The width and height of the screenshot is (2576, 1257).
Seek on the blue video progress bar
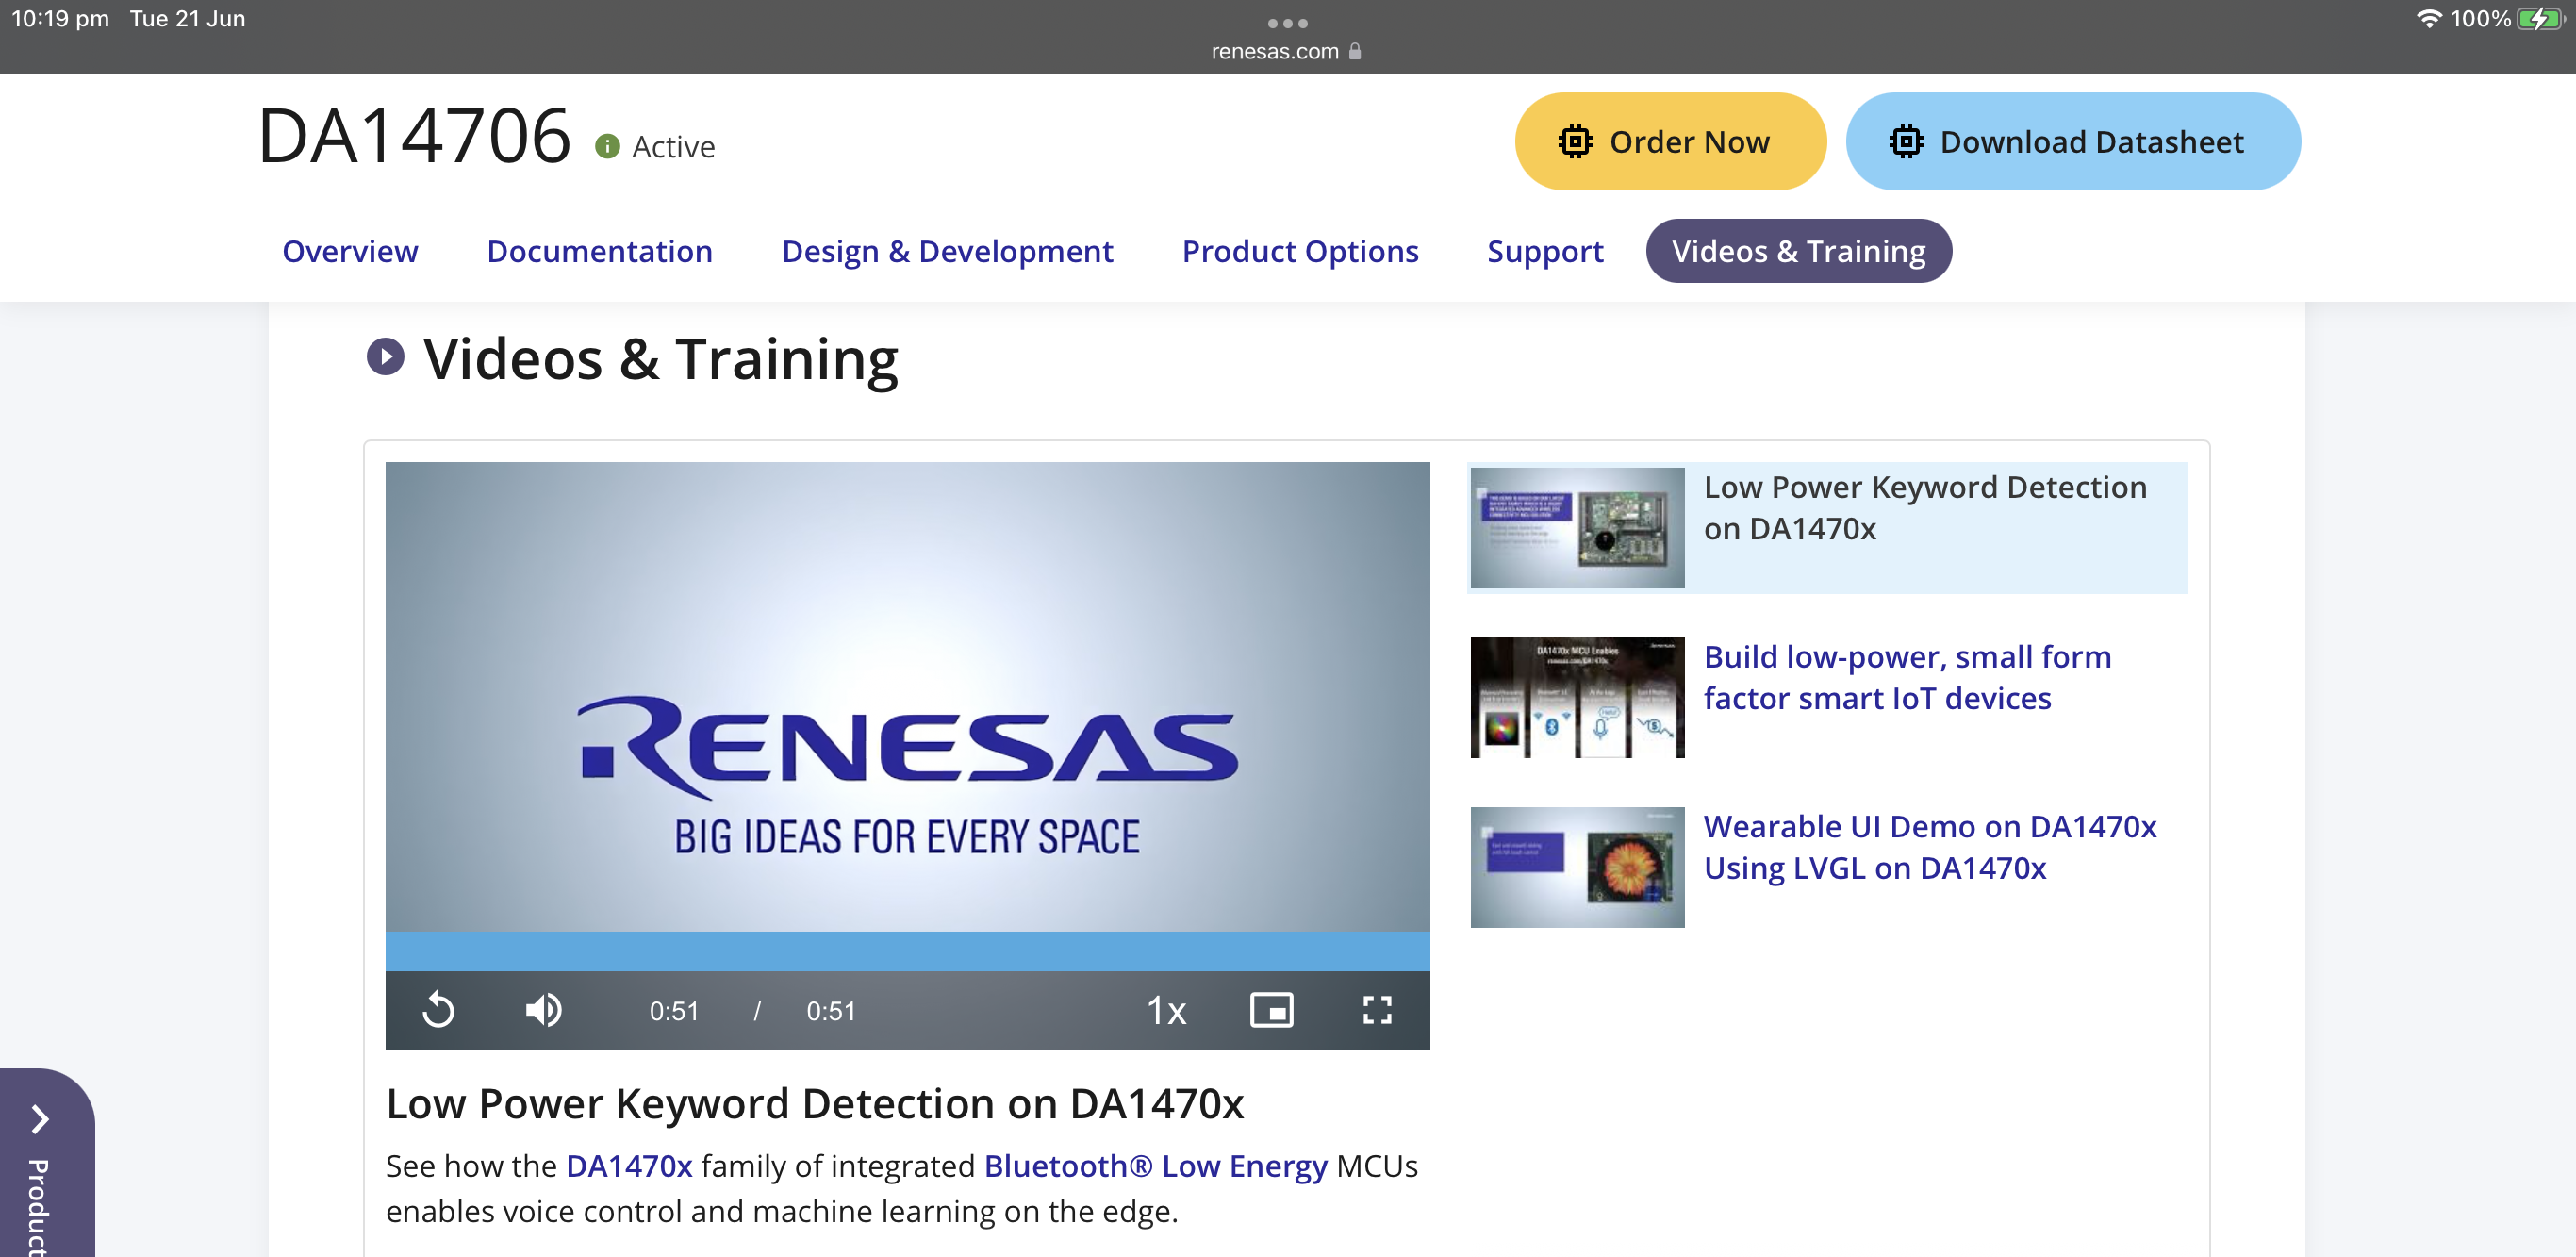point(906,951)
